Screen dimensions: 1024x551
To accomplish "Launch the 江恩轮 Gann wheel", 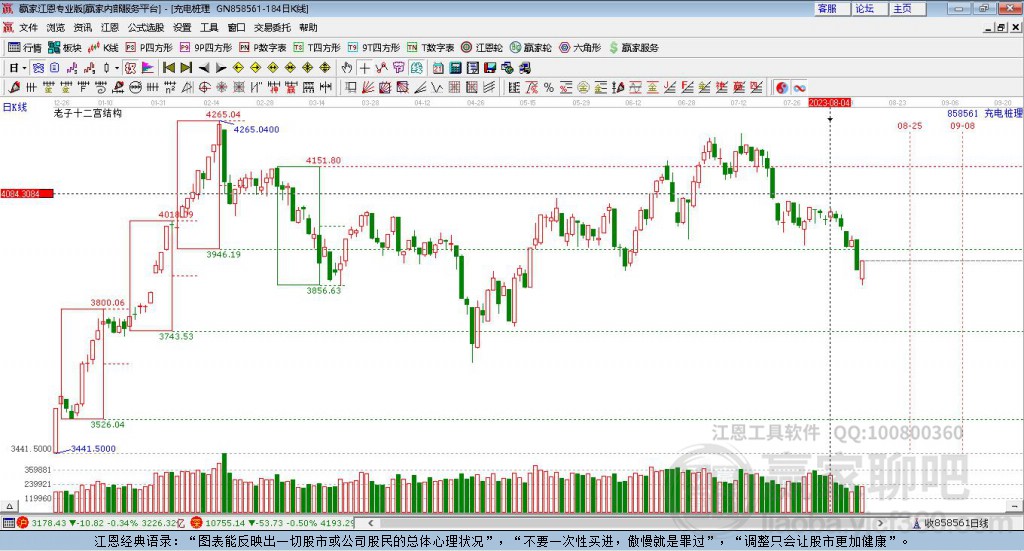I will [482, 48].
